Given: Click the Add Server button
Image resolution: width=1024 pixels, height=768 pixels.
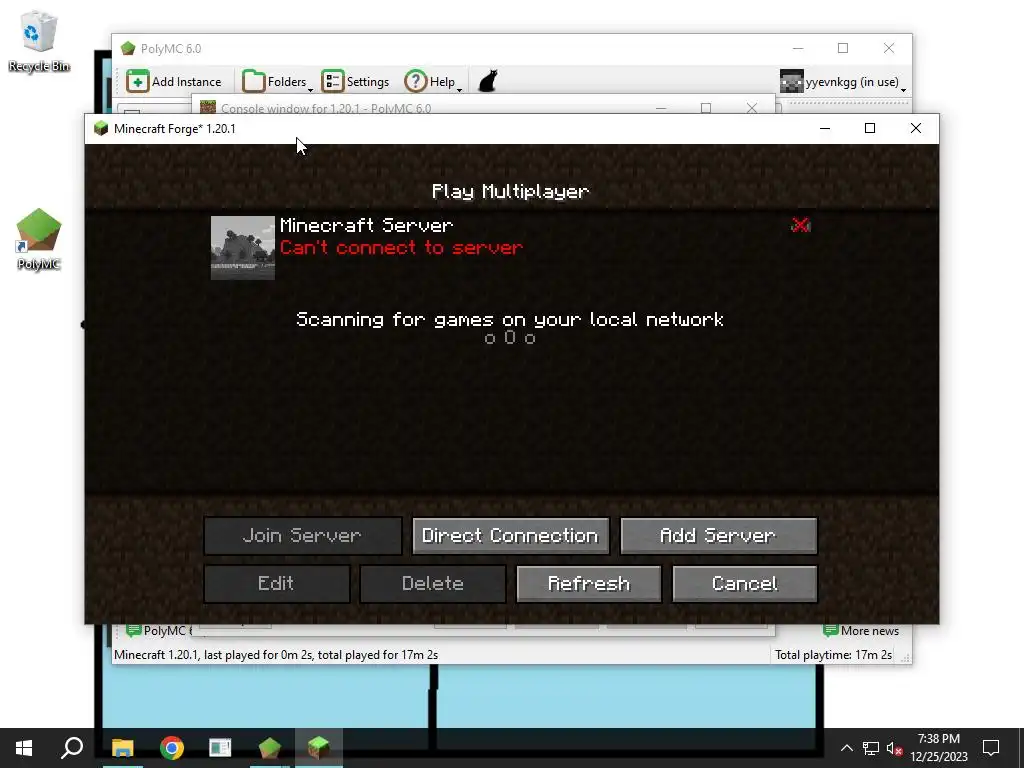Looking at the screenshot, I should point(718,536).
